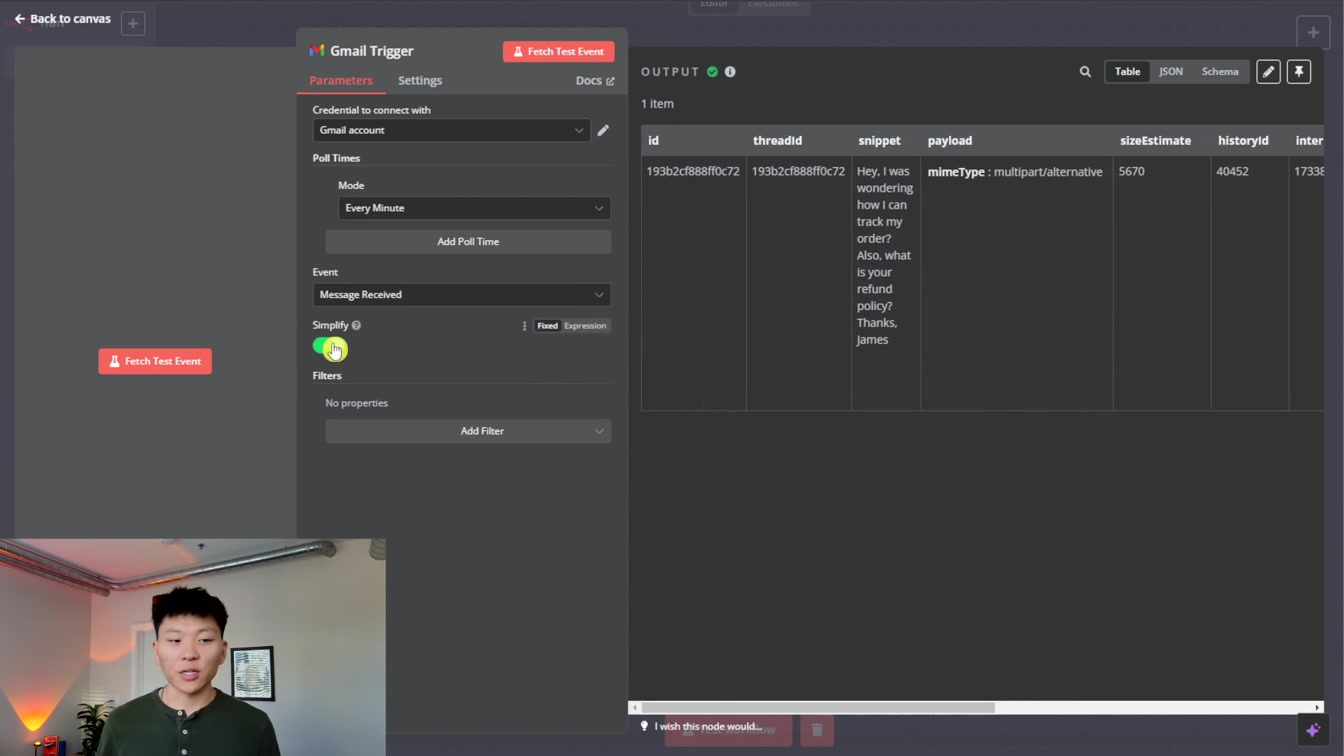The width and height of the screenshot is (1344, 756).
Task: Open Mode dropdown showing Every Minute
Action: click(474, 208)
